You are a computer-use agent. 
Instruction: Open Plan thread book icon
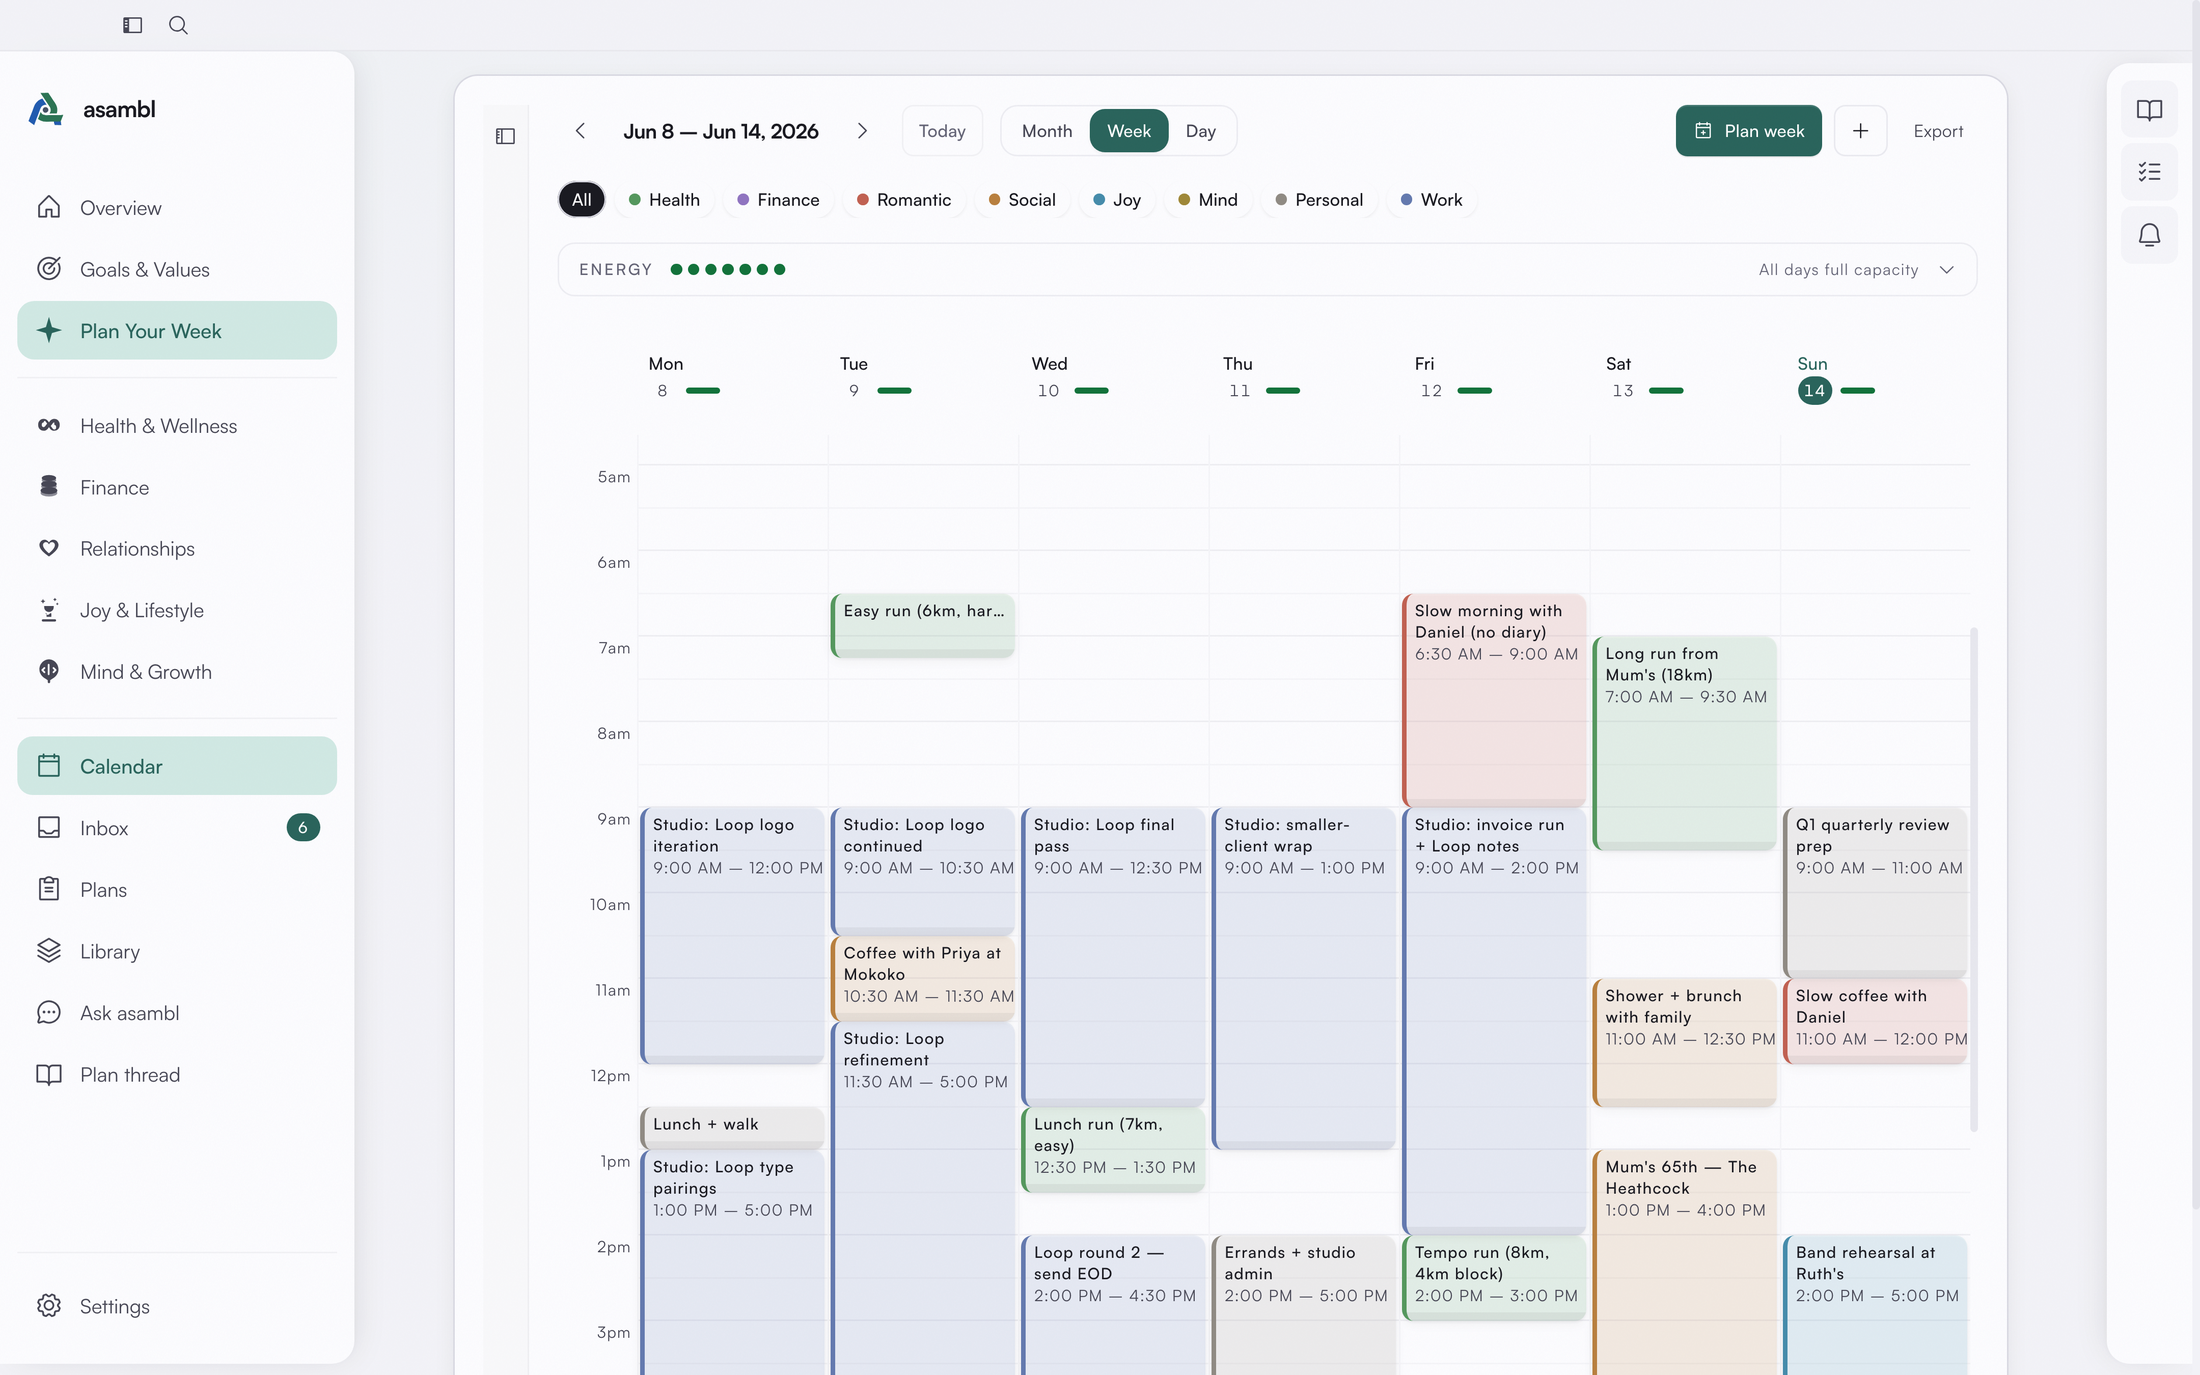click(48, 1075)
